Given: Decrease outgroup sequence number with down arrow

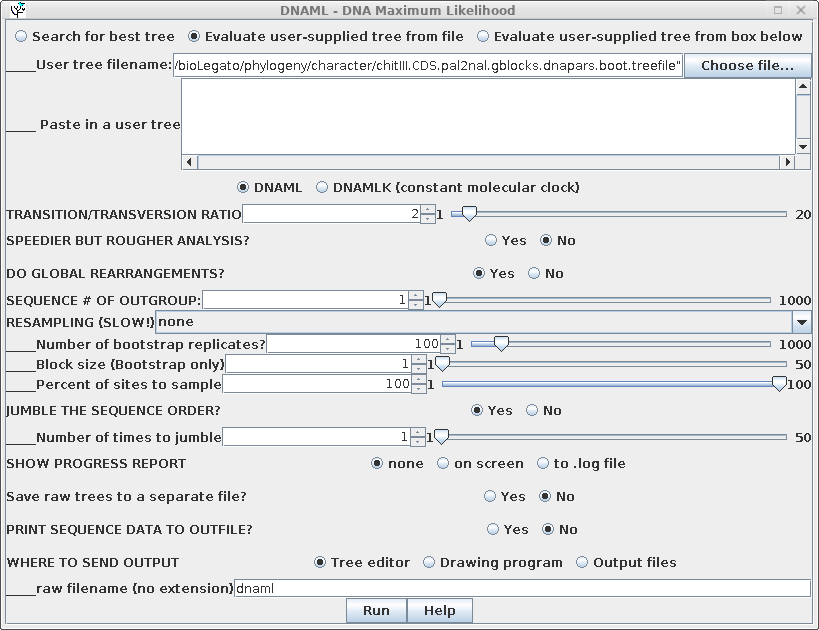Looking at the screenshot, I should (x=417, y=305).
